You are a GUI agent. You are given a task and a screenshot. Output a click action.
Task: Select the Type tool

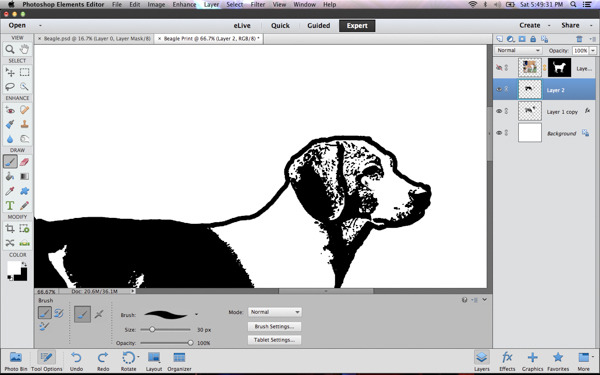click(x=10, y=205)
